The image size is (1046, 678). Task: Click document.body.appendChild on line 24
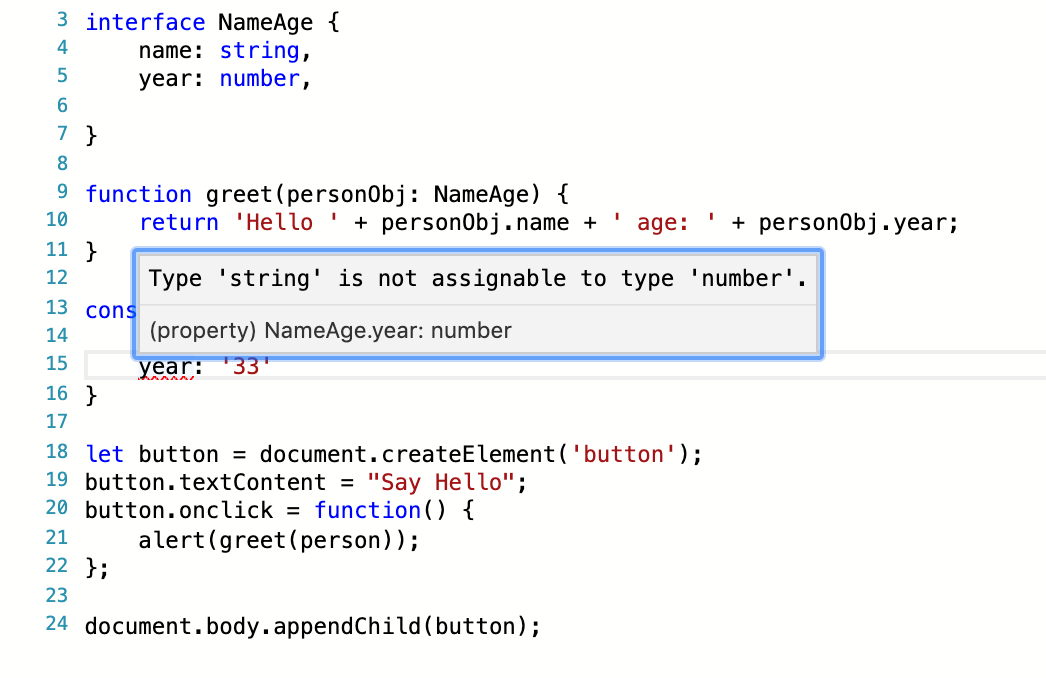tap(250, 626)
